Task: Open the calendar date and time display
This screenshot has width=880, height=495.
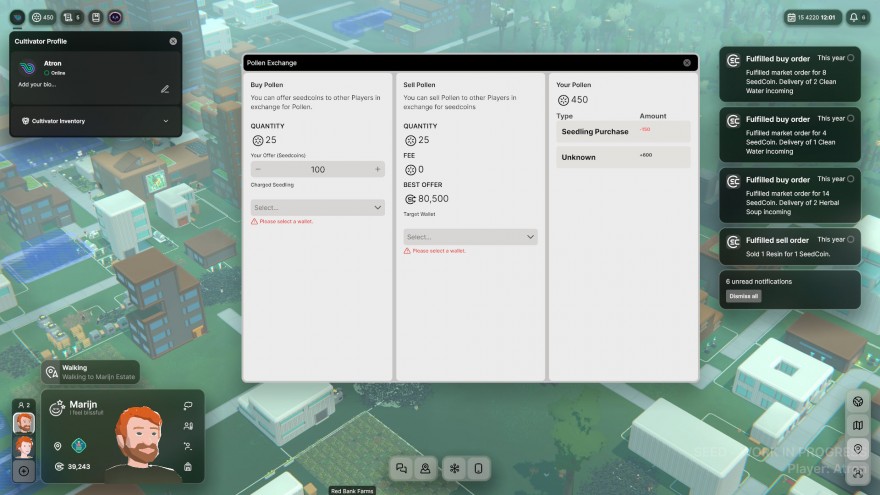Action: pyautogui.click(x=813, y=17)
